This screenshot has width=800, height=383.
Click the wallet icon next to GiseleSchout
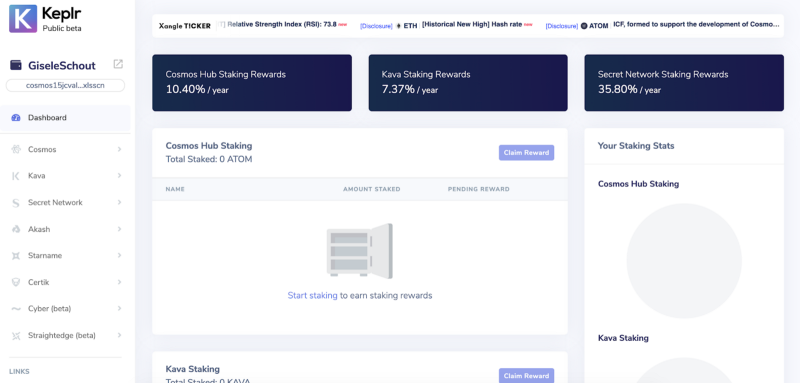[16, 65]
